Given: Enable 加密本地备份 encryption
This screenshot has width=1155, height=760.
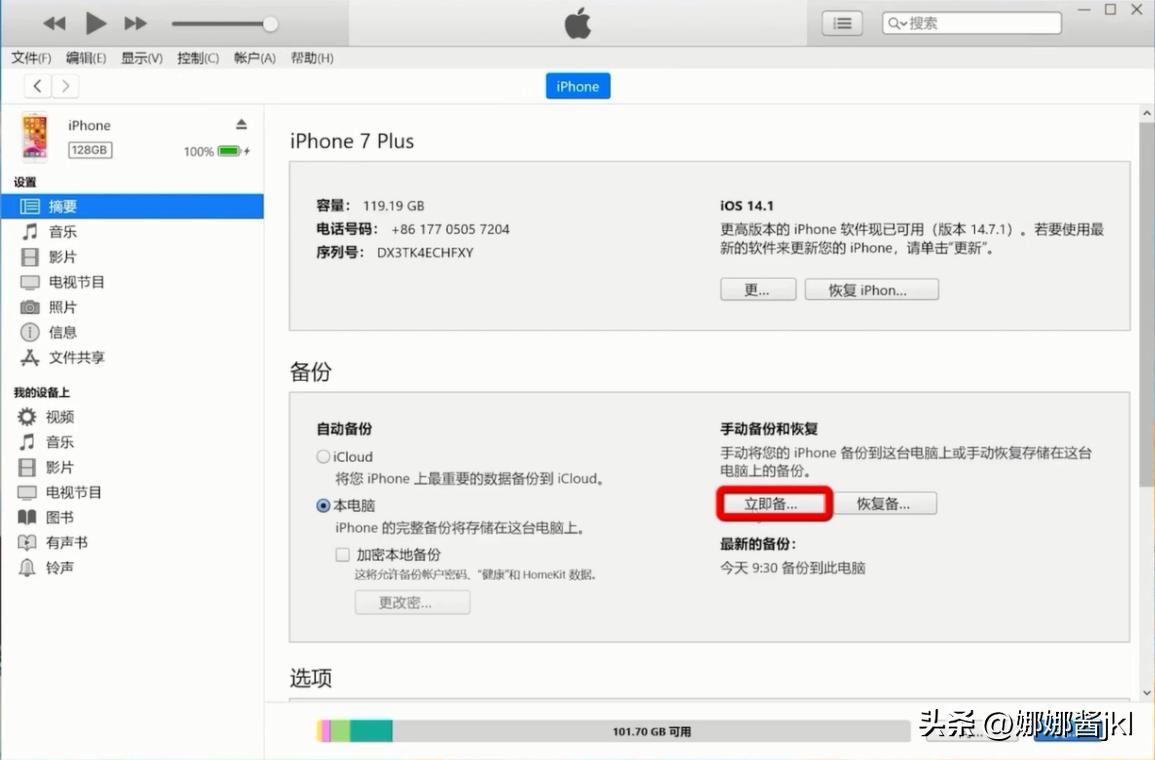Looking at the screenshot, I should 342,554.
